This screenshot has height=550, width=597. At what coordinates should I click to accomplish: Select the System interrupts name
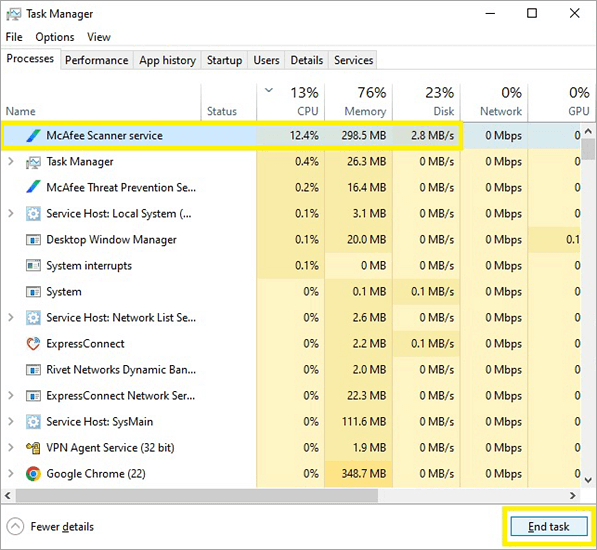[x=89, y=266]
